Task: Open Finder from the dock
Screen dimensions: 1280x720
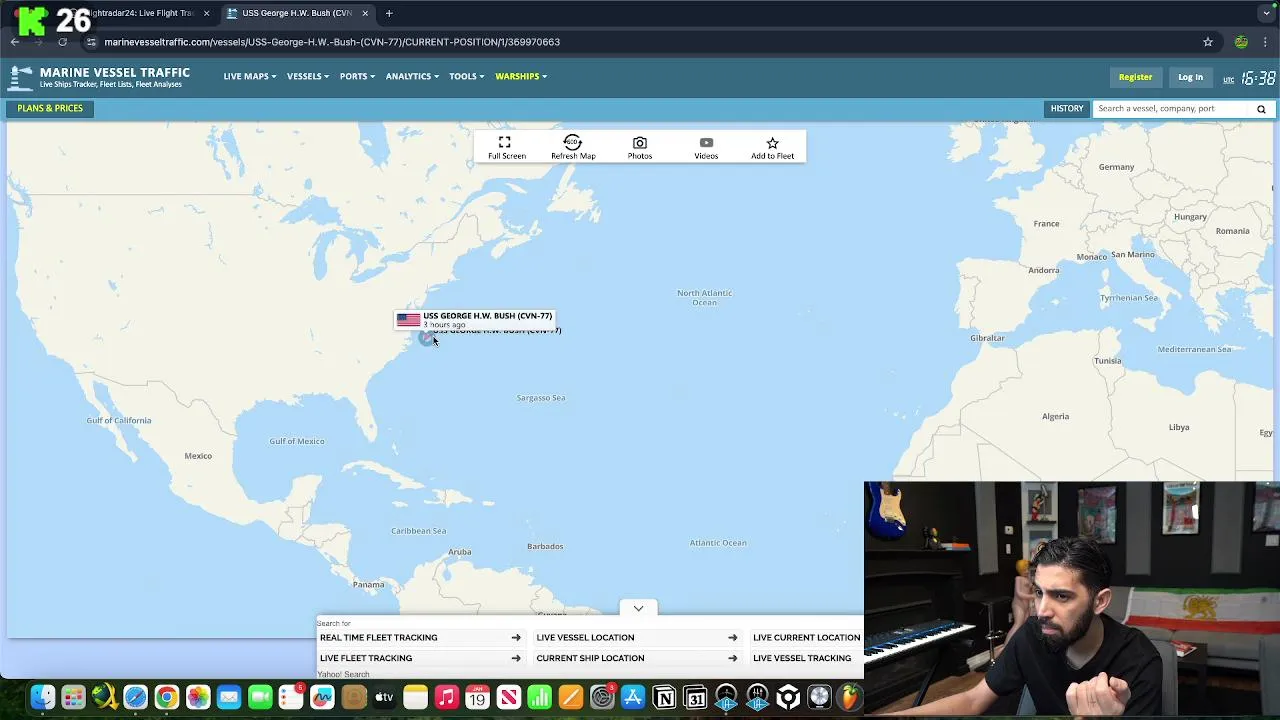Action: coord(42,697)
